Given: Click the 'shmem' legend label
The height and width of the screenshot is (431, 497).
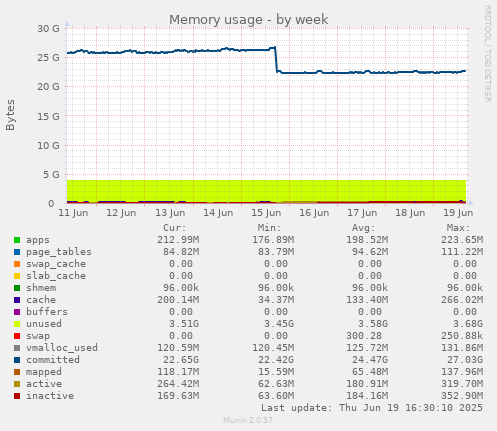Looking at the screenshot, I should pyautogui.click(x=41, y=288).
